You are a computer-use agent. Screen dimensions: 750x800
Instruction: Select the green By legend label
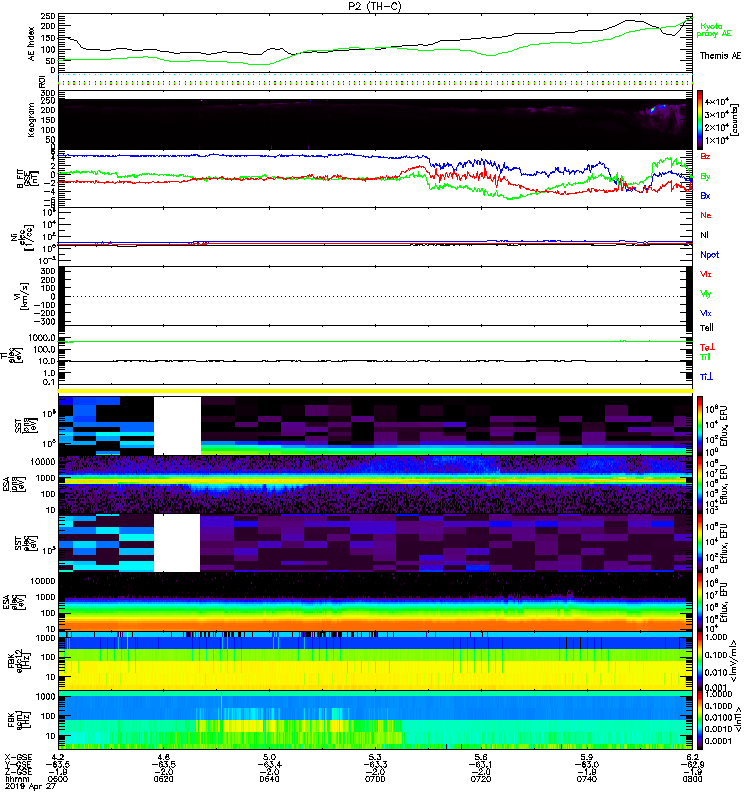[705, 177]
